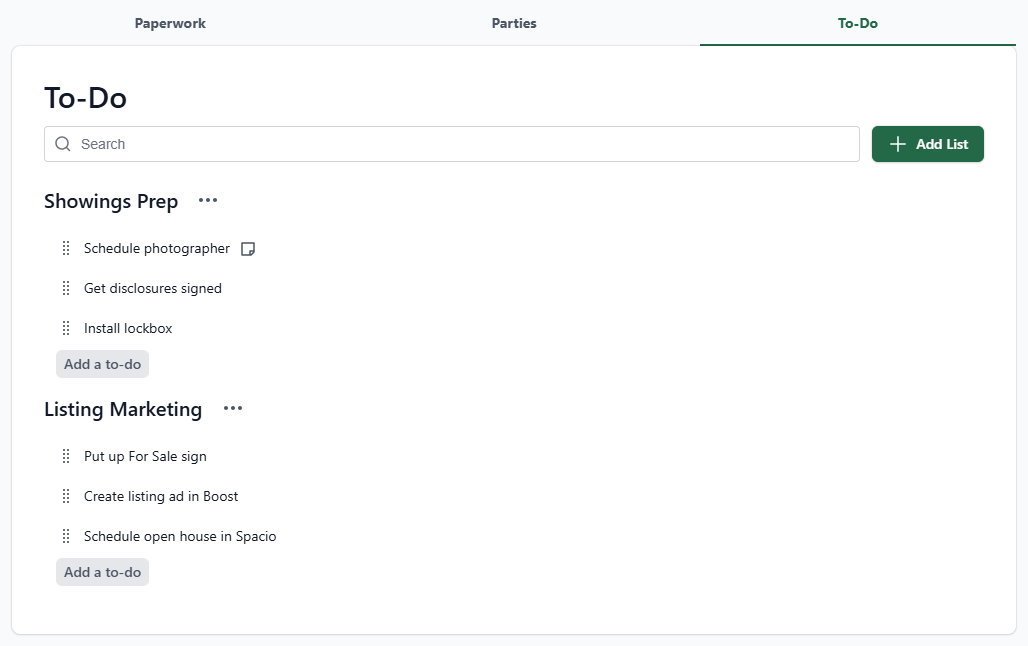Click the drag handle beside Install lockbox

(x=66, y=328)
